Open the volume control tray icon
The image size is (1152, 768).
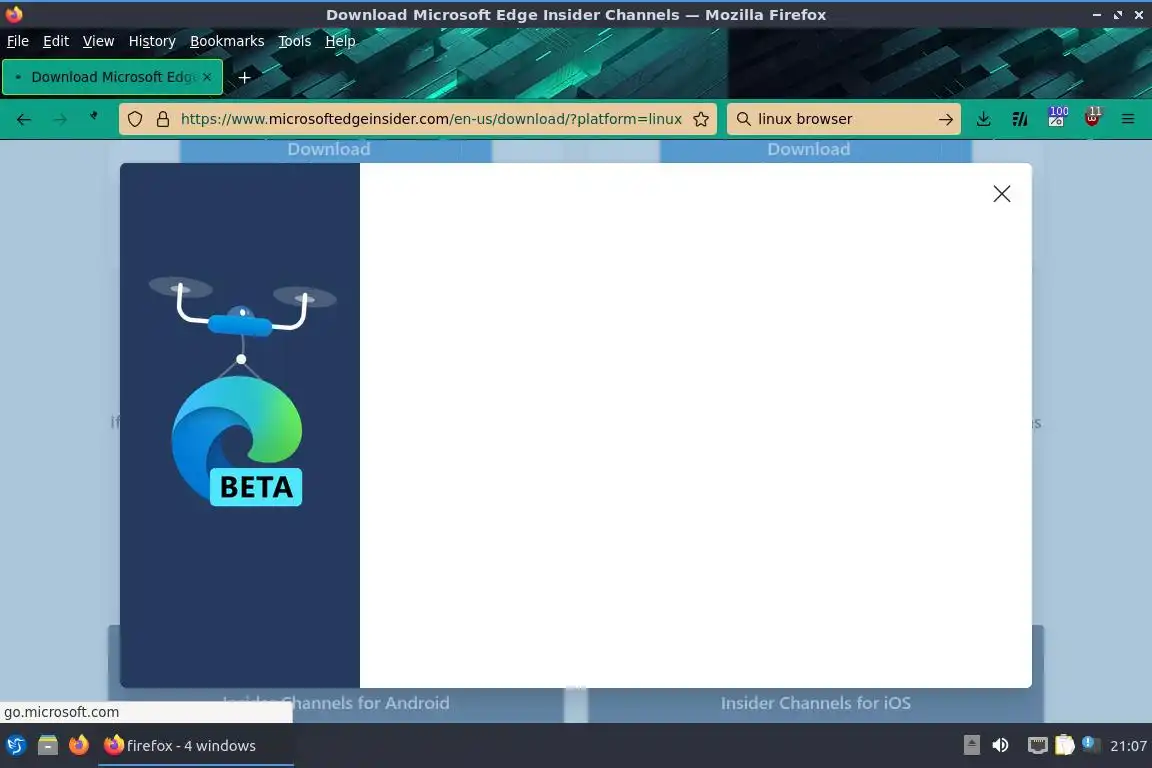[1001, 745]
